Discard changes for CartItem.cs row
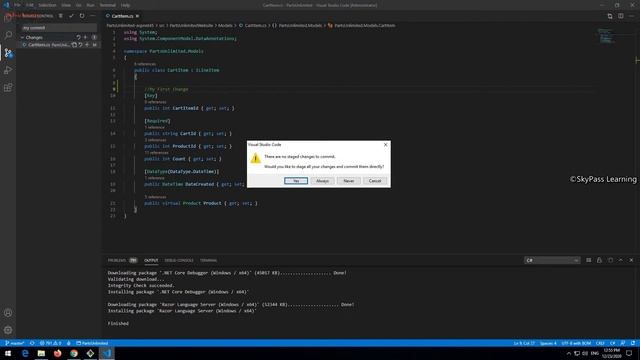The height and width of the screenshot is (360, 640). pos(80,45)
